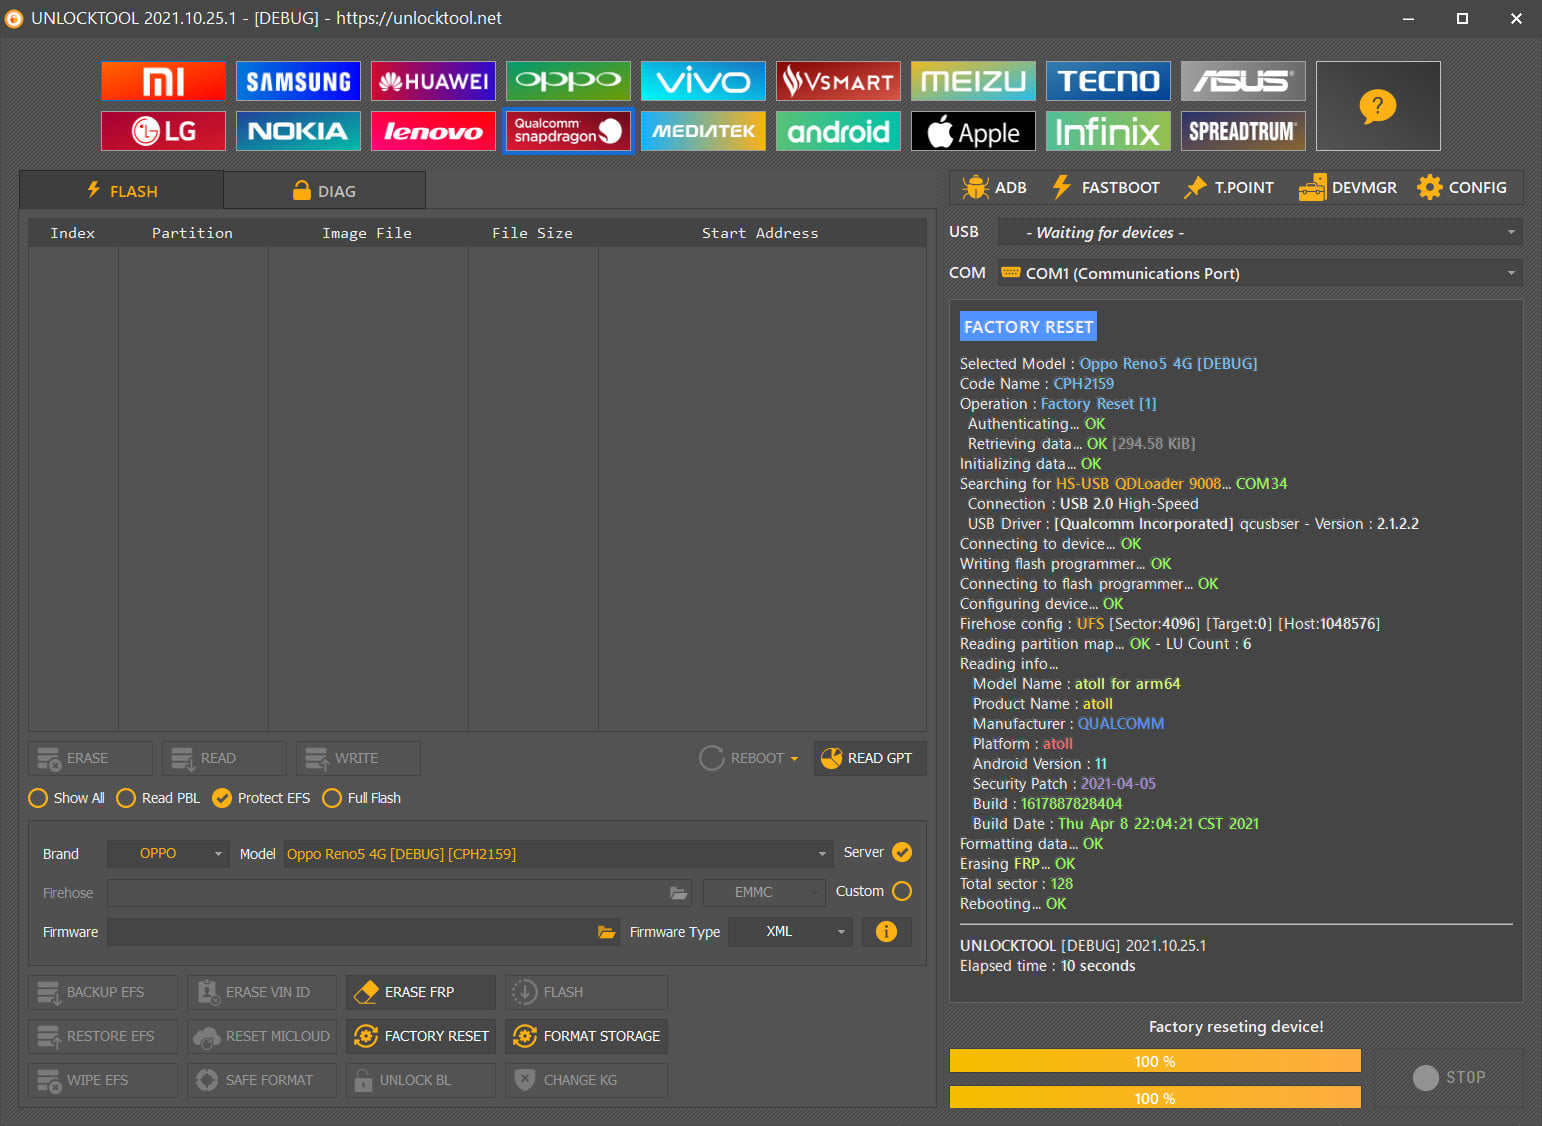Viewport: 1542px width, 1126px height.
Task: Toggle the Server checkbox
Action: [x=902, y=852]
